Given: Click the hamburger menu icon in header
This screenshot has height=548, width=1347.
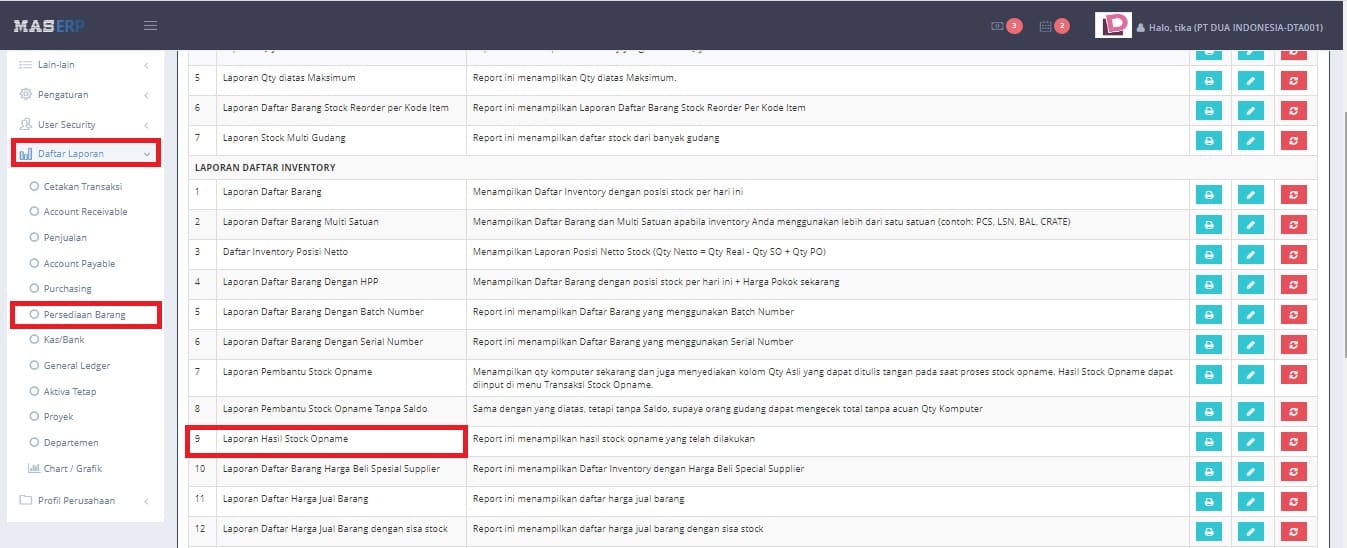Looking at the screenshot, I should click(x=150, y=25).
